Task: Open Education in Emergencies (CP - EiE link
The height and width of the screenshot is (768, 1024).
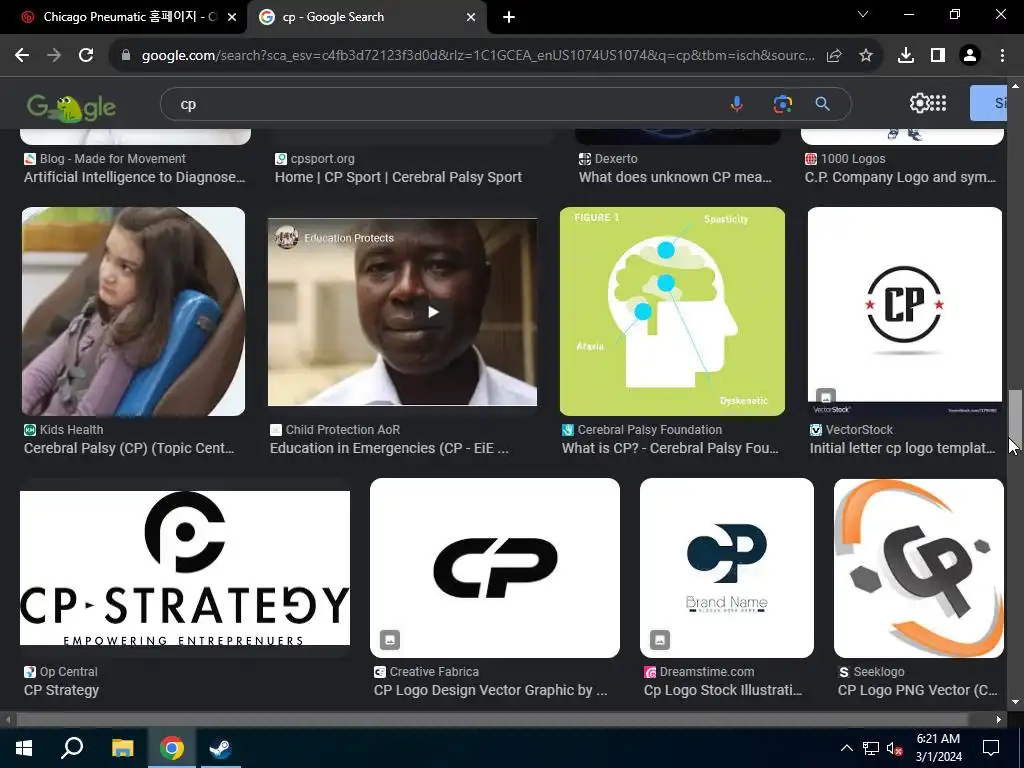Action: [x=389, y=448]
